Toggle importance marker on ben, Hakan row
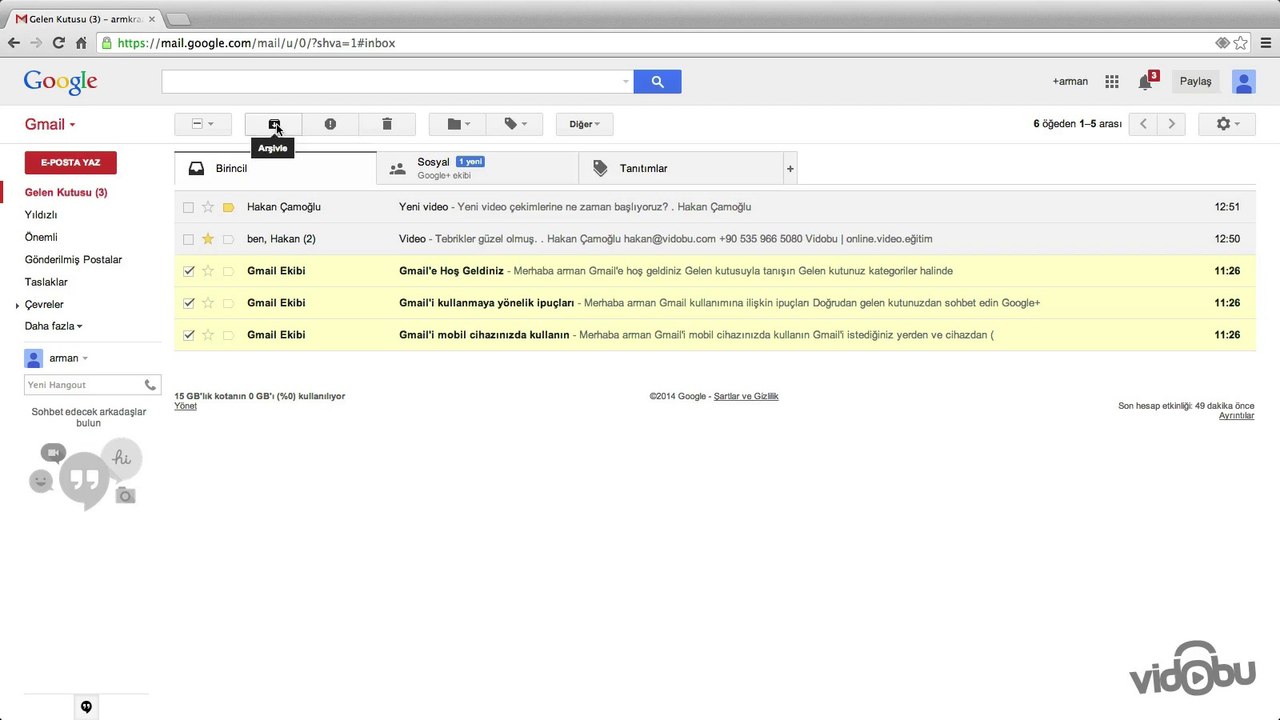 [228, 239]
